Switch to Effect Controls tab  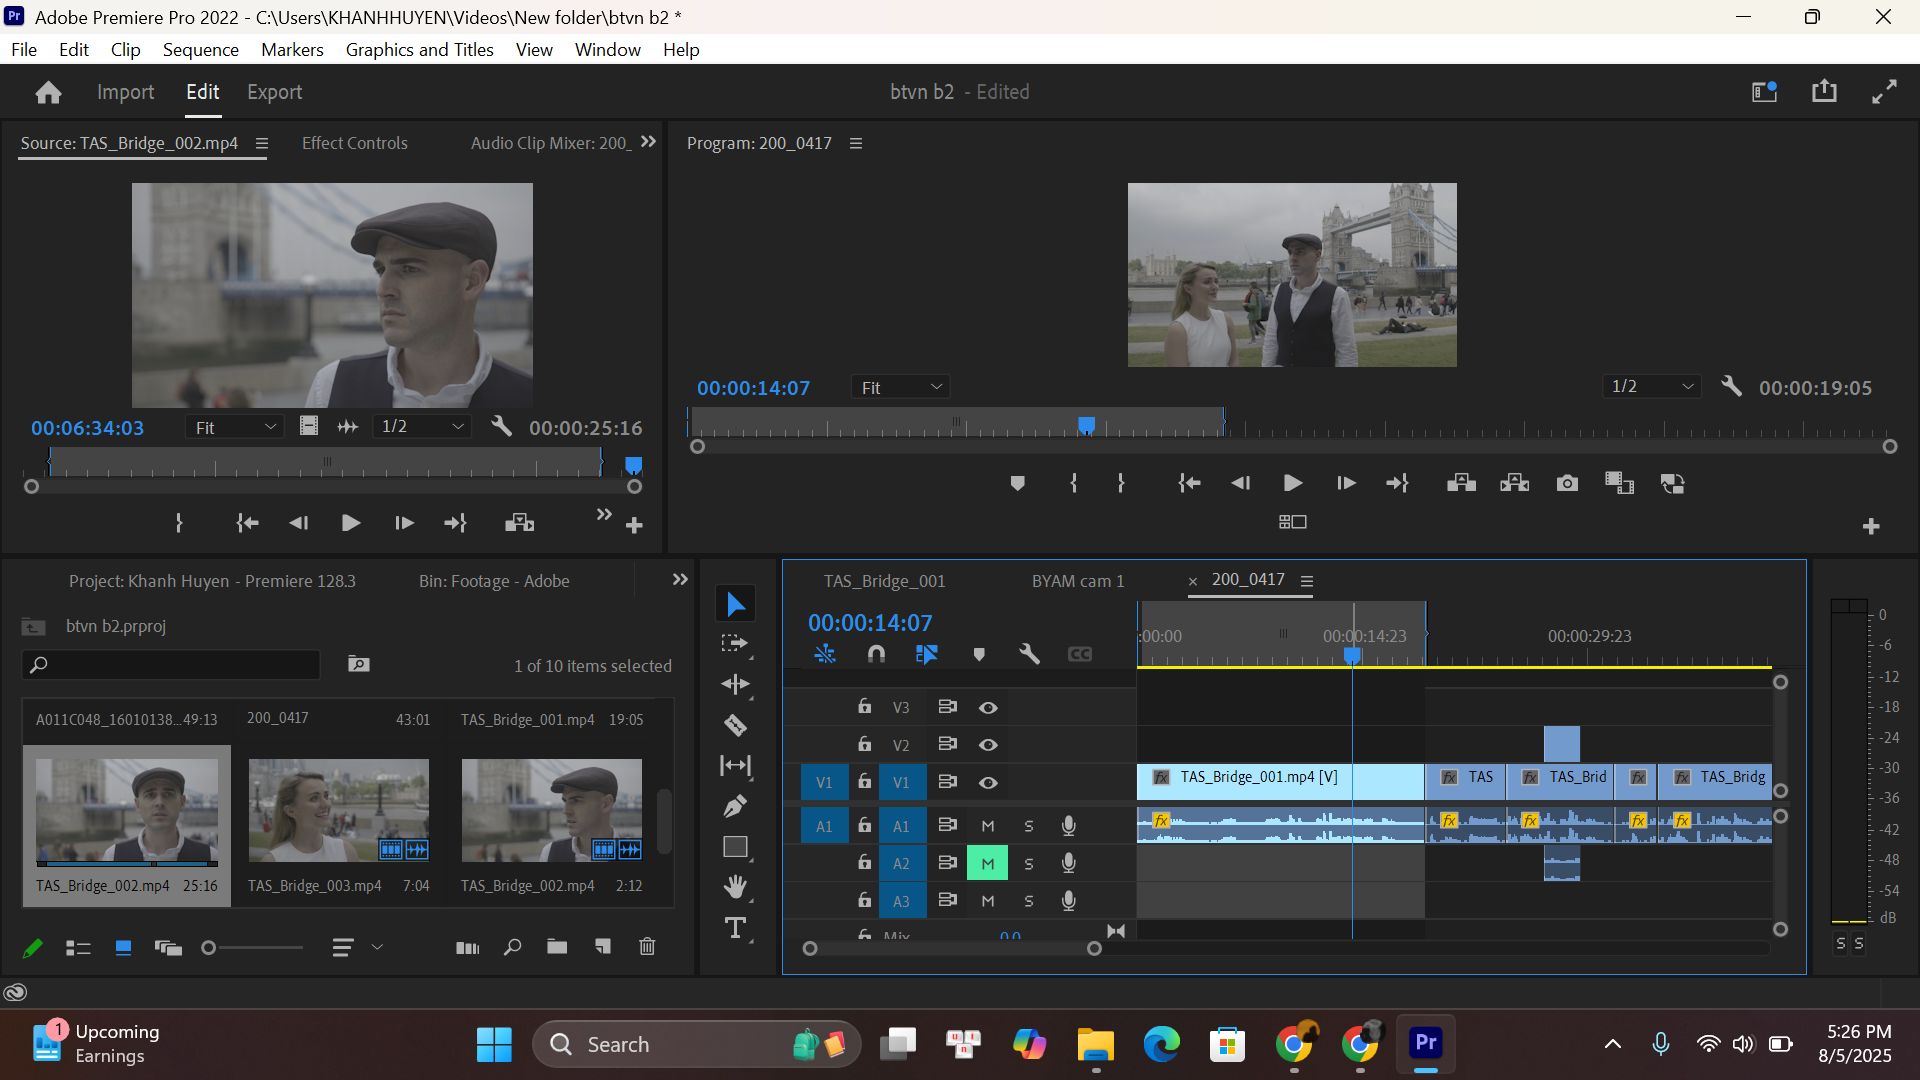(355, 143)
